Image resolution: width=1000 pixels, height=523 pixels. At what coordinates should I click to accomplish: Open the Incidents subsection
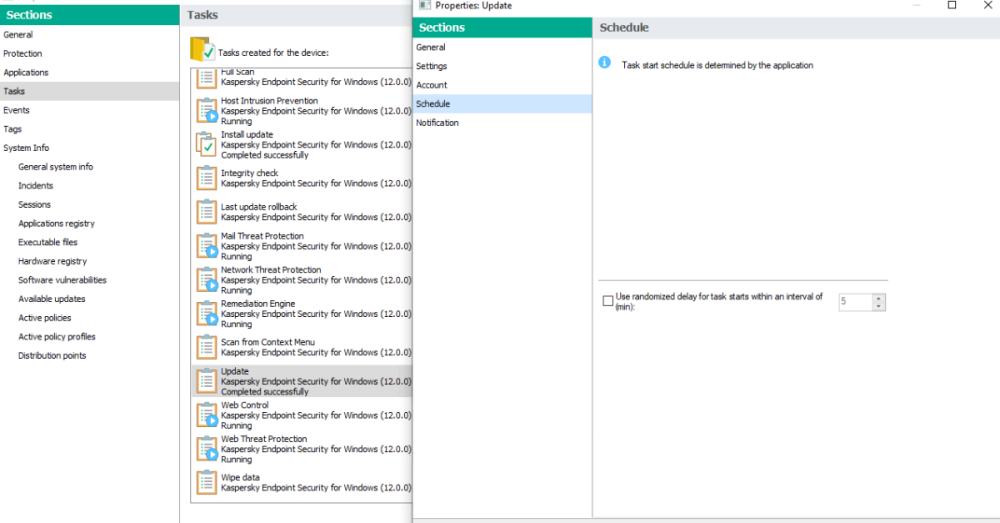pyautogui.click(x=36, y=186)
